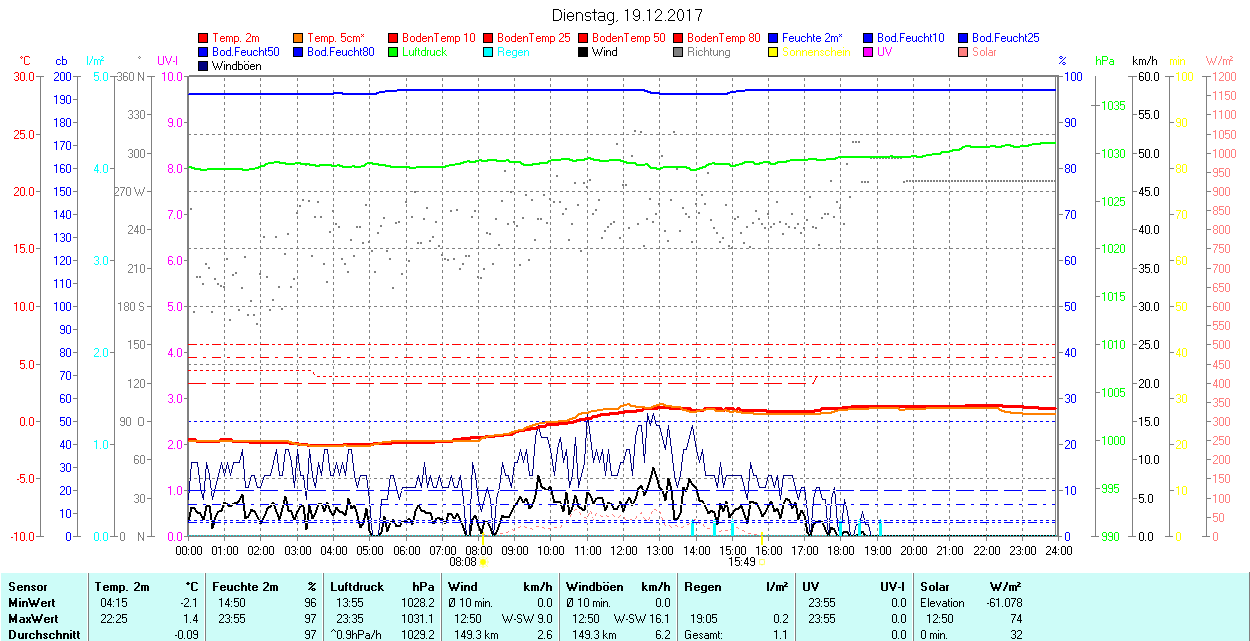Click the orange Temp. 5cm* legend swatch
Viewport: 1250px width, 641px height.
[x=298, y=38]
